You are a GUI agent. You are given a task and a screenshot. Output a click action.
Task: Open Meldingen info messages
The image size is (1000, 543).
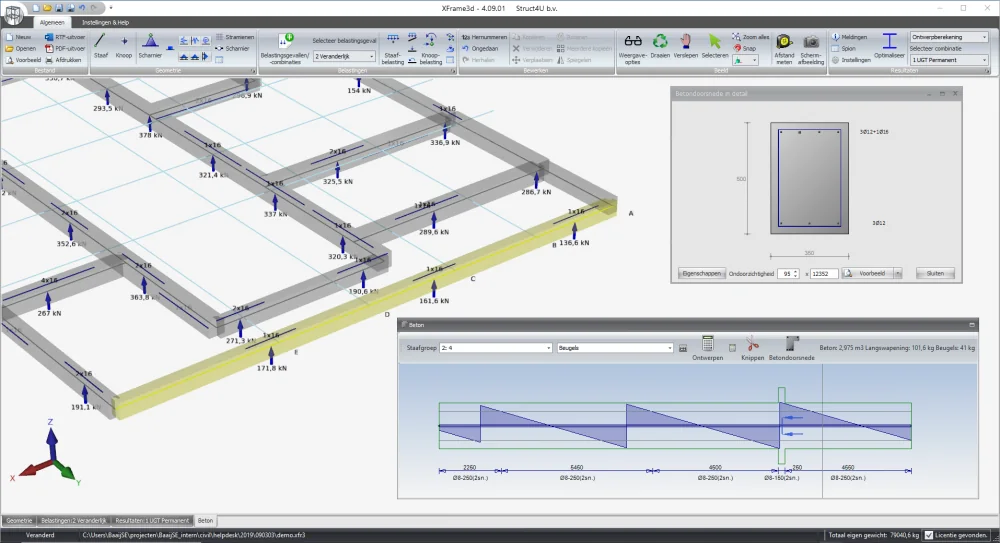click(x=849, y=37)
